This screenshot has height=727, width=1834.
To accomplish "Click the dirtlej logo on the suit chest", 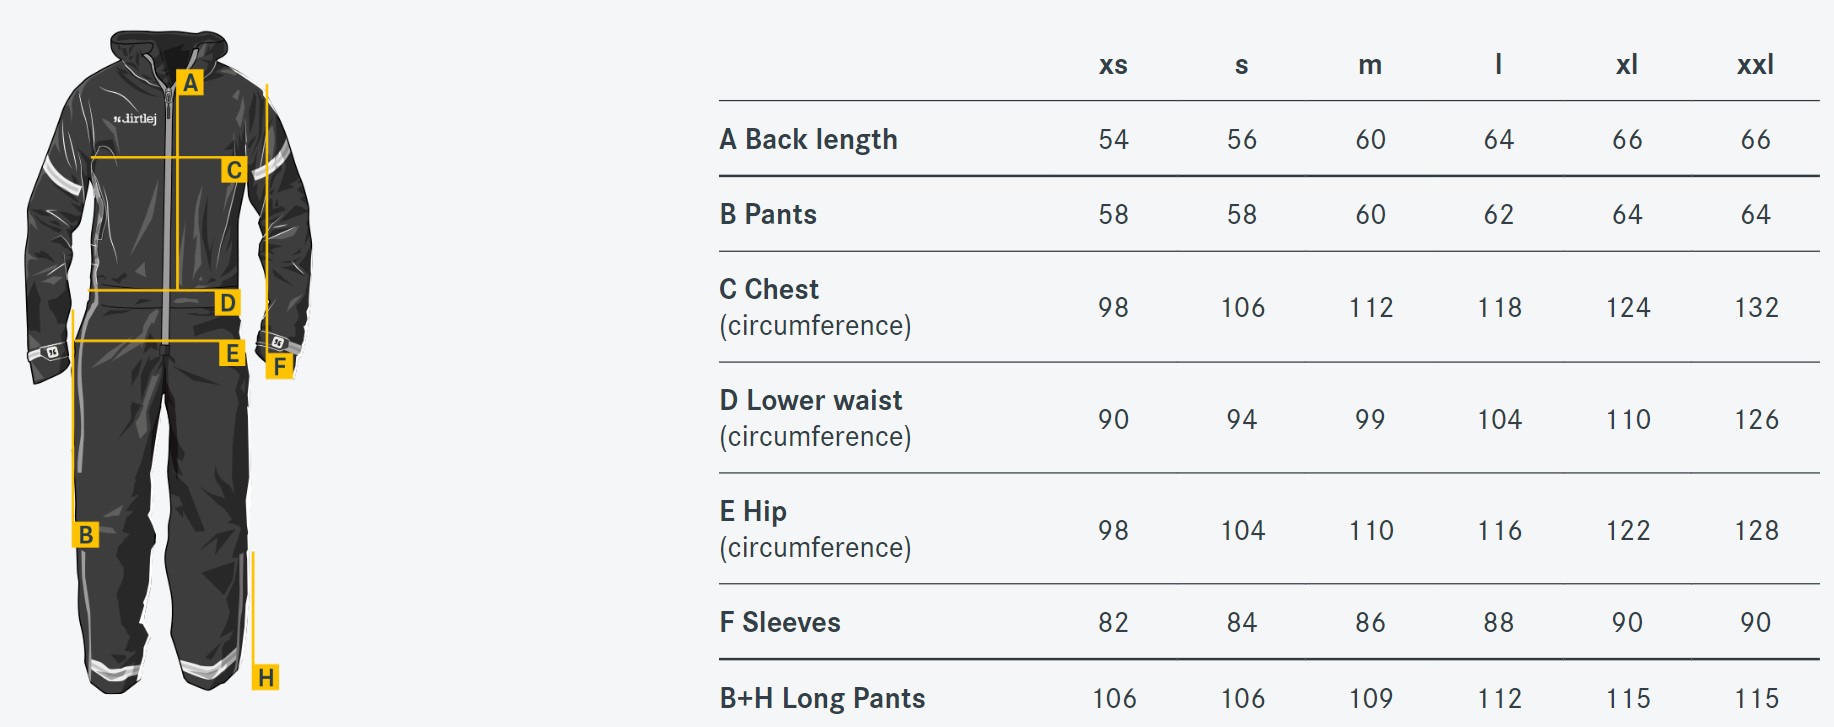I will click(135, 118).
